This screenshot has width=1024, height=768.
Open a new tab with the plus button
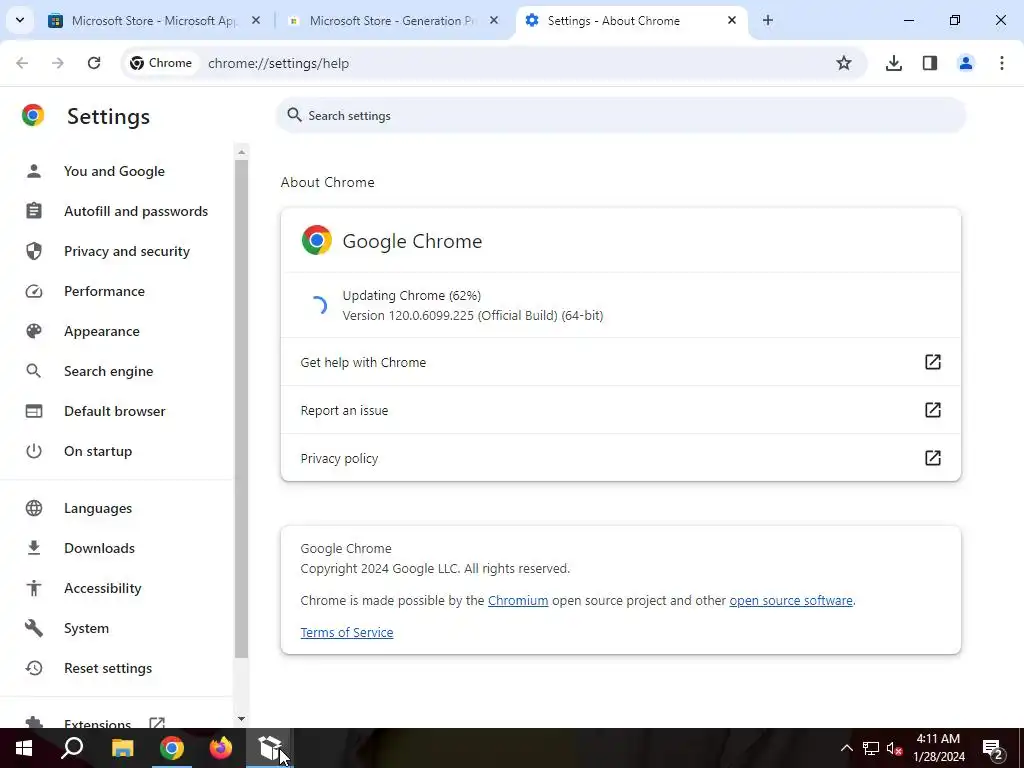pyautogui.click(x=768, y=20)
